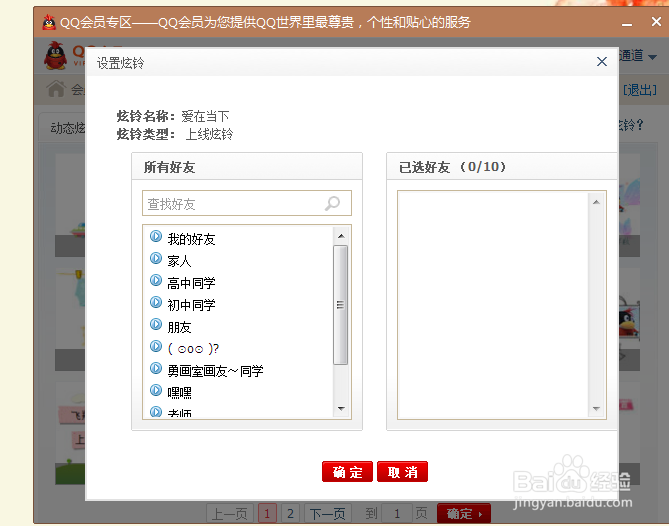The image size is (669, 526).
Task: Close the QQ会员专区 window
Action: [x=656, y=21]
